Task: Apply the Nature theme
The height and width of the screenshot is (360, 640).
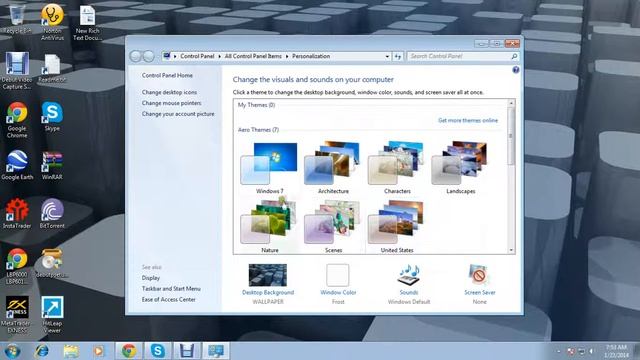Action: (269, 225)
